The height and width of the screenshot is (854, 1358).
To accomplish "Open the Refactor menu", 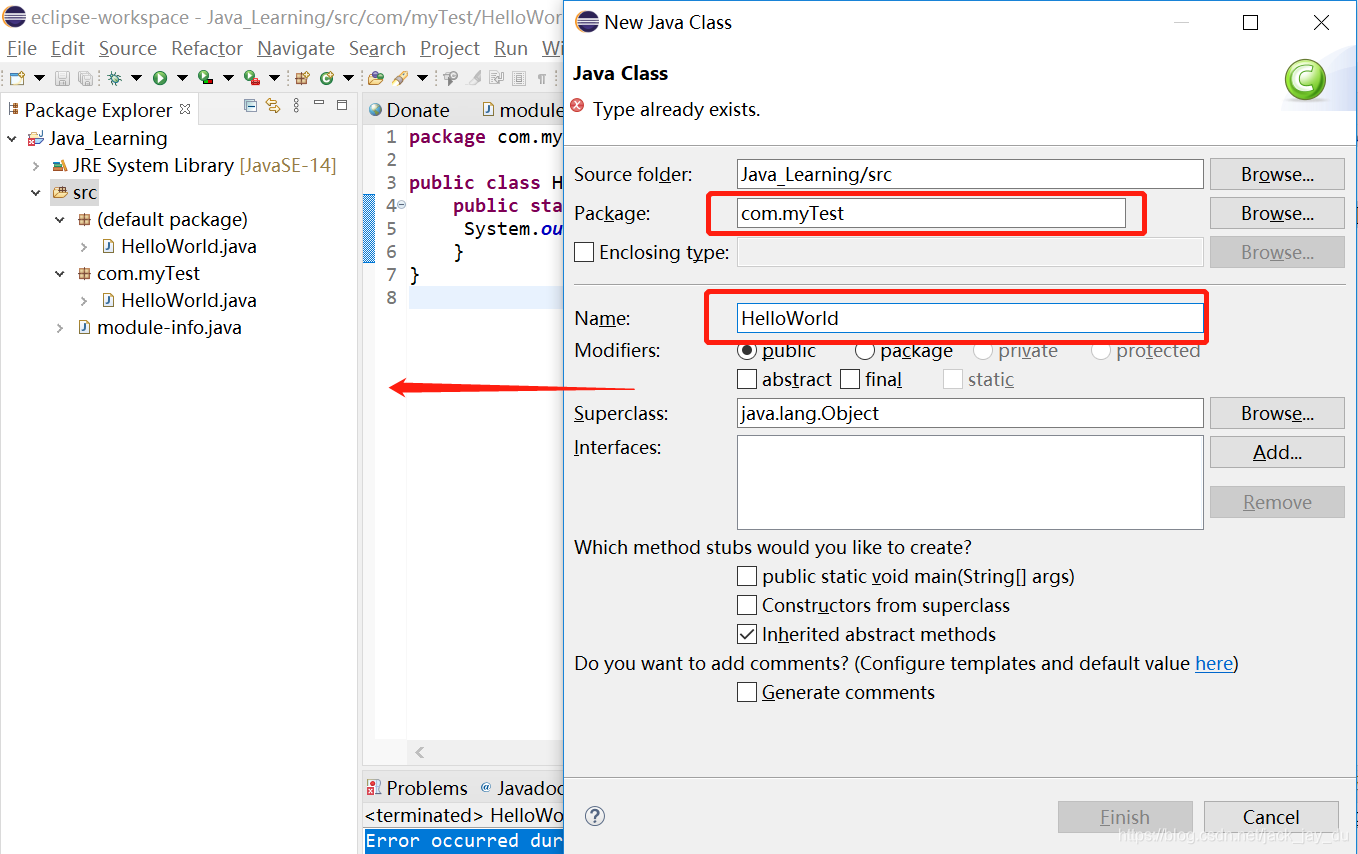I will point(207,48).
